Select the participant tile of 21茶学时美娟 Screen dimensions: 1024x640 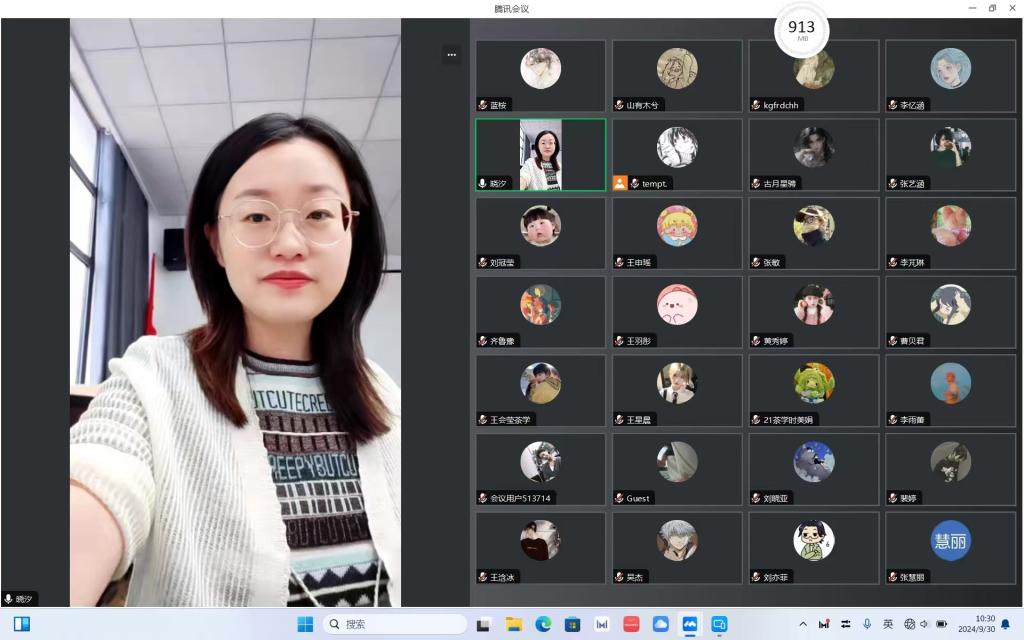pyautogui.click(x=813, y=390)
